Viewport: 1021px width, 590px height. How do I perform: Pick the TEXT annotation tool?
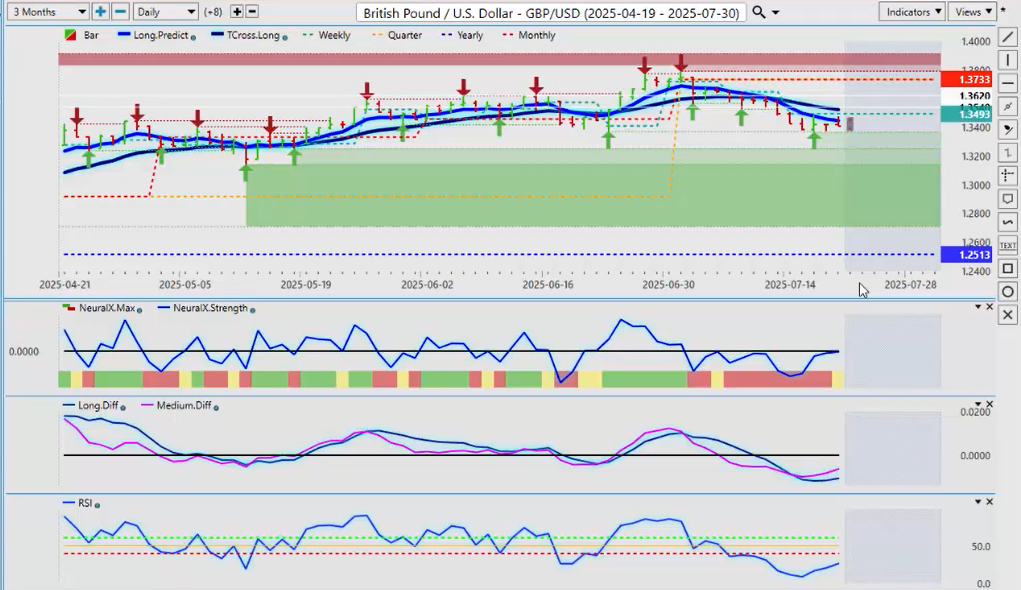(1008, 245)
